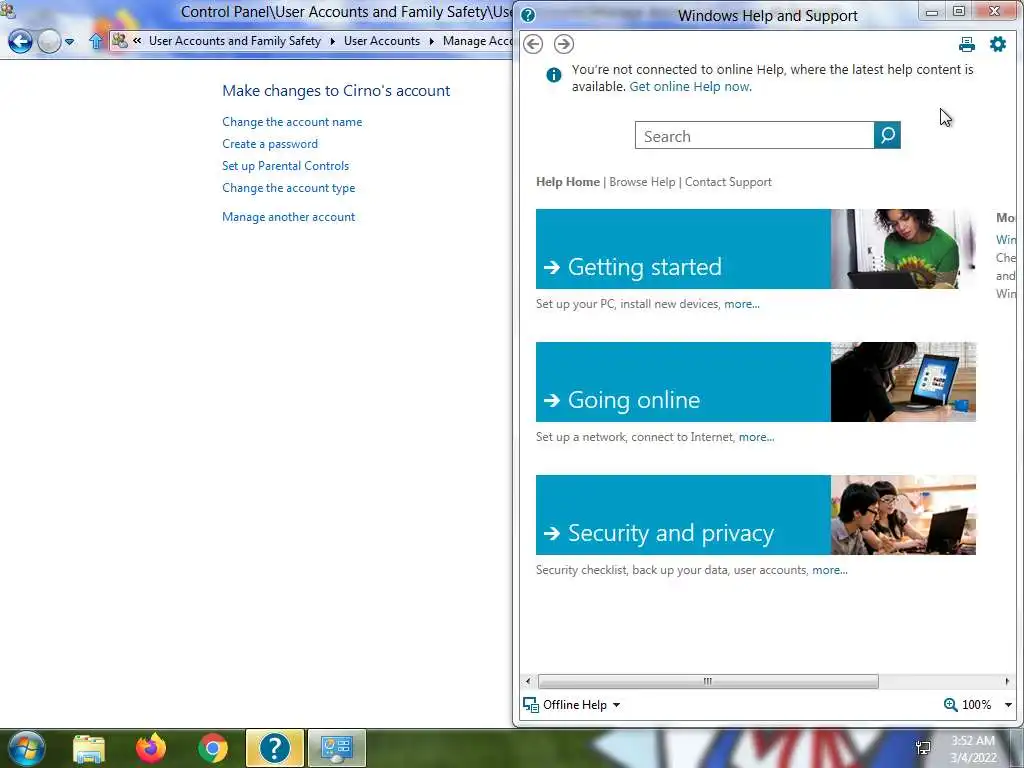Expand arrow after User Accounts breadcrumb
This screenshot has height=768, width=1024.
pos(432,41)
